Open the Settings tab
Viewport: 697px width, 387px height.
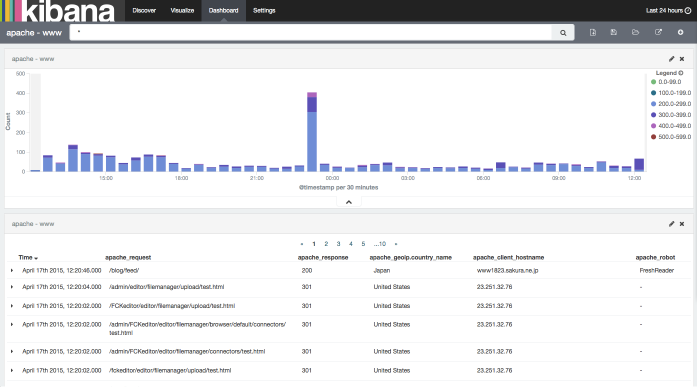tap(264, 10)
